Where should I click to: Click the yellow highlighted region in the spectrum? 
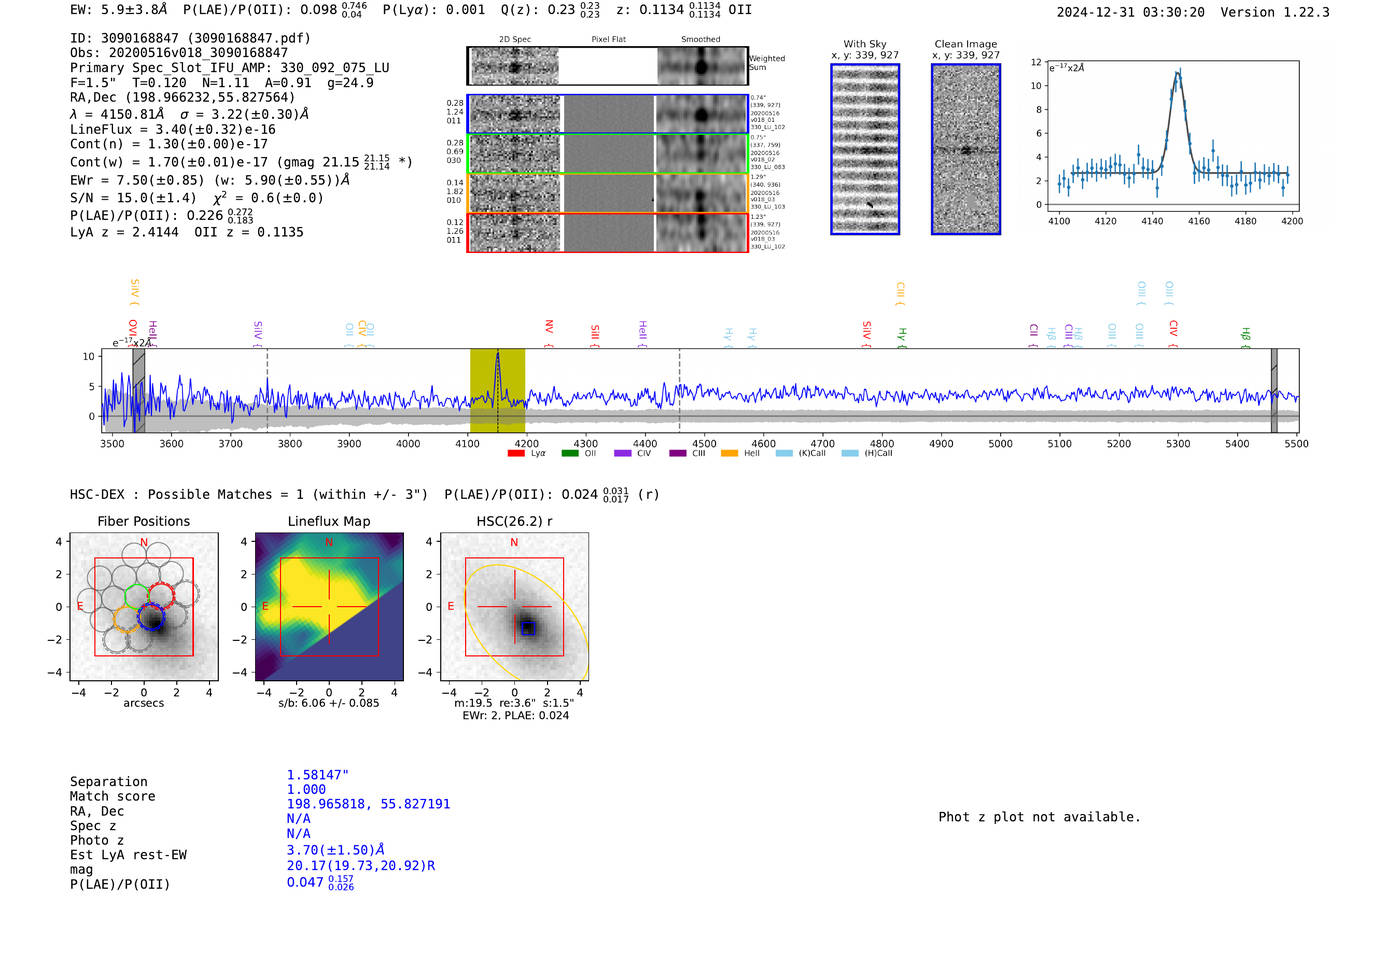[x=497, y=391]
